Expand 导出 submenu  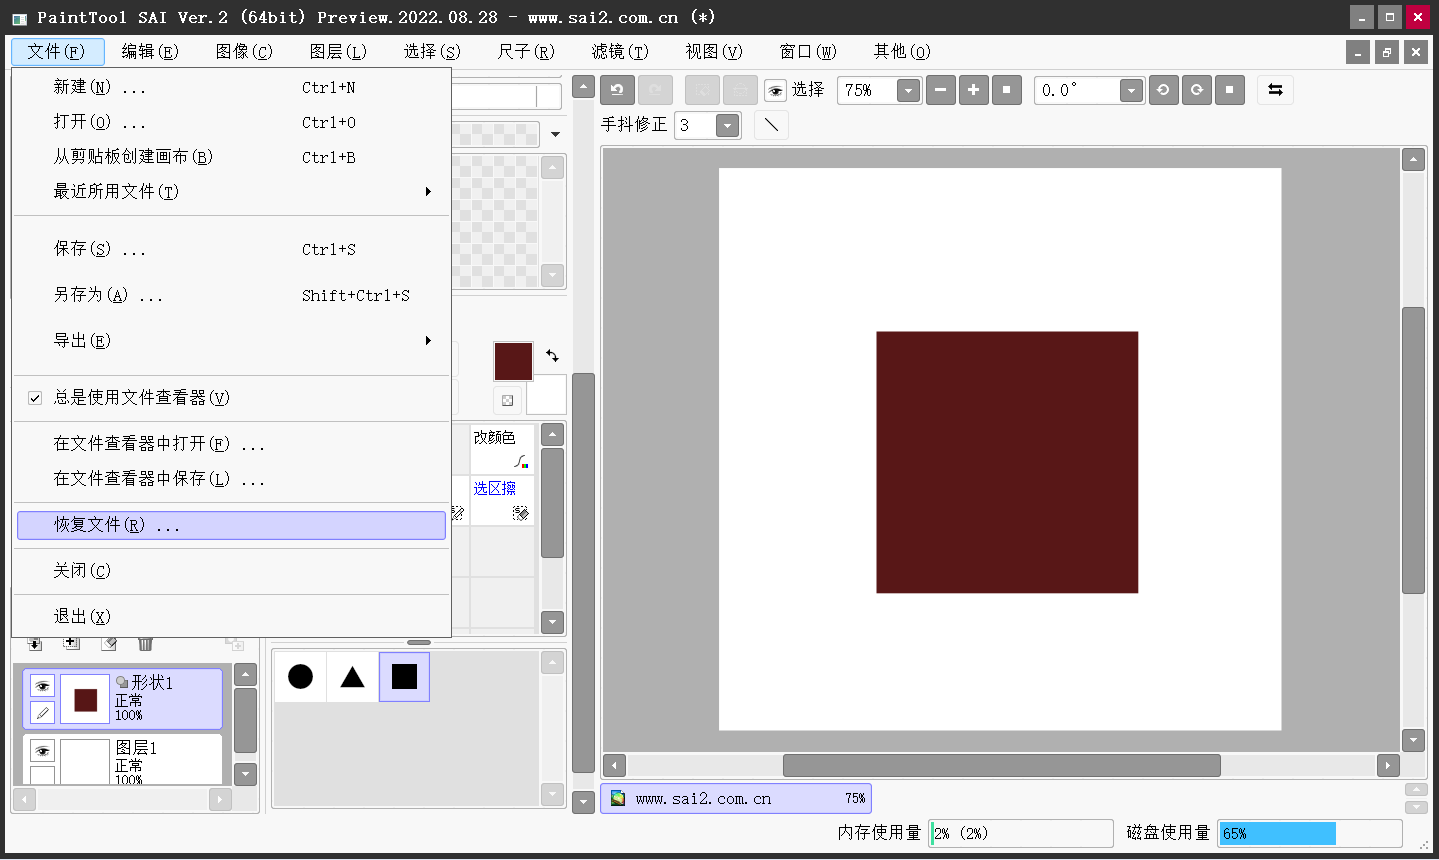tap(231, 341)
